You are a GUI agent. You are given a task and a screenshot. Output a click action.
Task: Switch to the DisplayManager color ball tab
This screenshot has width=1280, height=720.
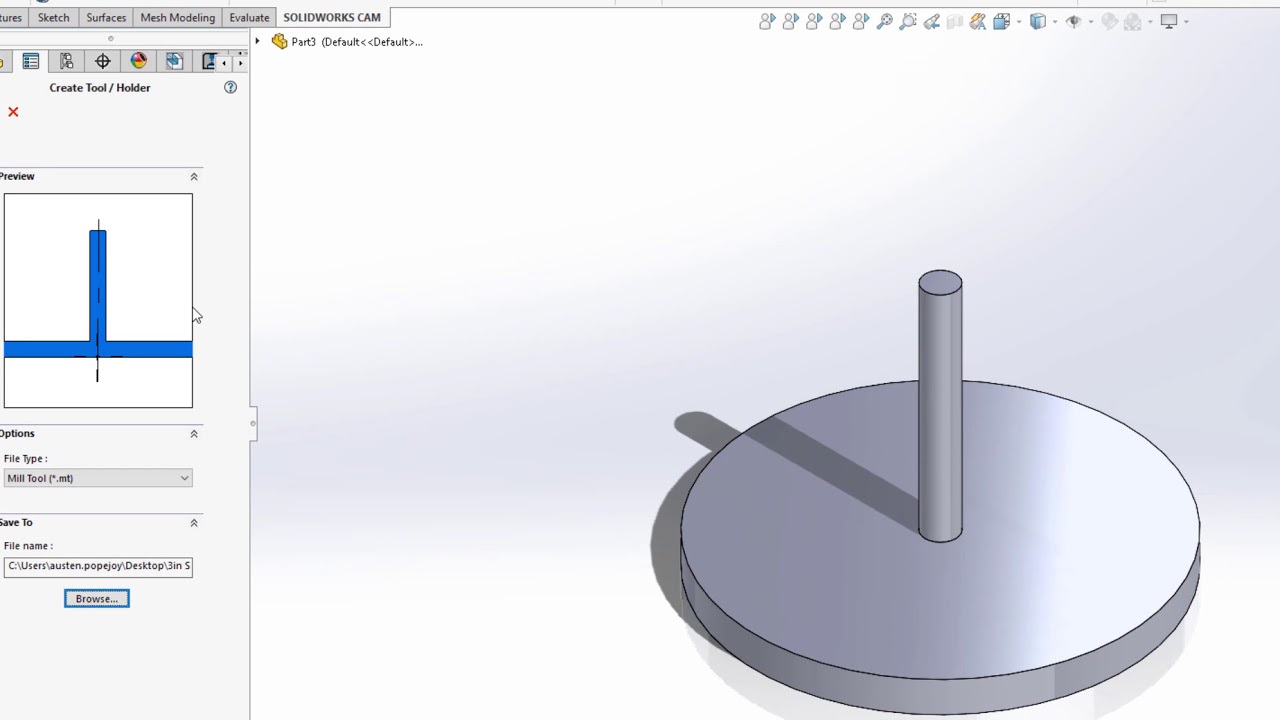click(x=138, y=62)
